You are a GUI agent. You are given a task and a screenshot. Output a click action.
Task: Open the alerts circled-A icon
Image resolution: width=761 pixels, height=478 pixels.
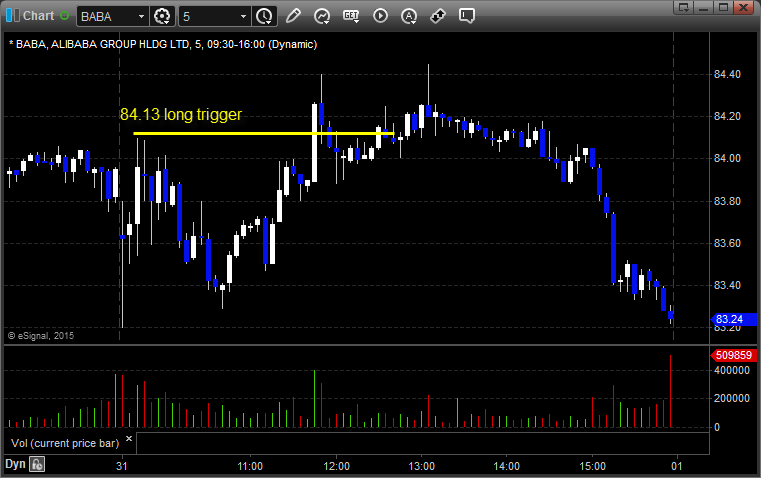pos(409,16)
